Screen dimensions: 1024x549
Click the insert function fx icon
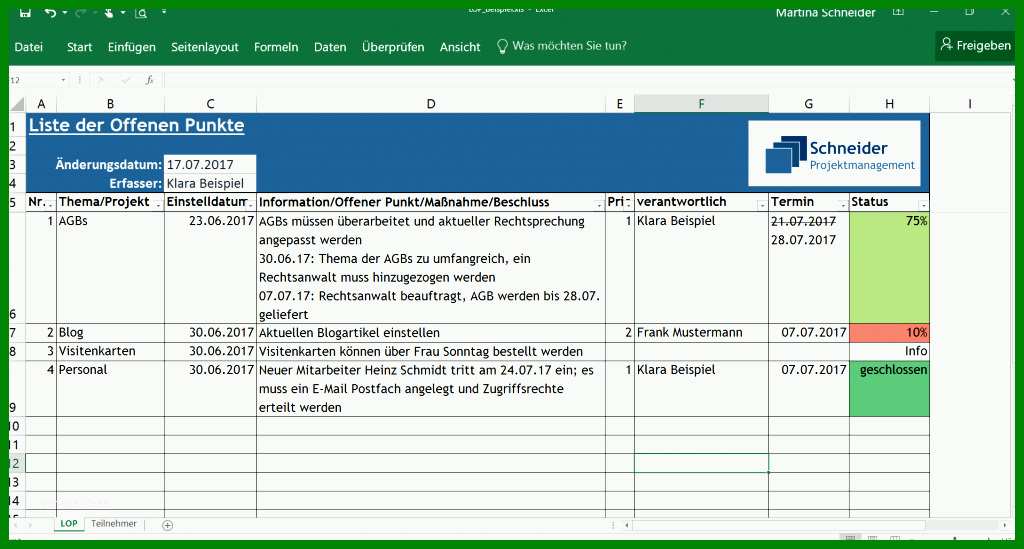[x=150, y=80]
